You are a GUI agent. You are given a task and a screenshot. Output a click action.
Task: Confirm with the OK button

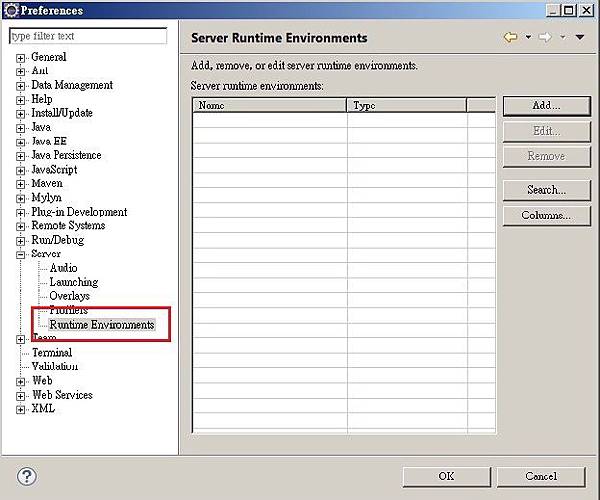click(x=446, y=477)
